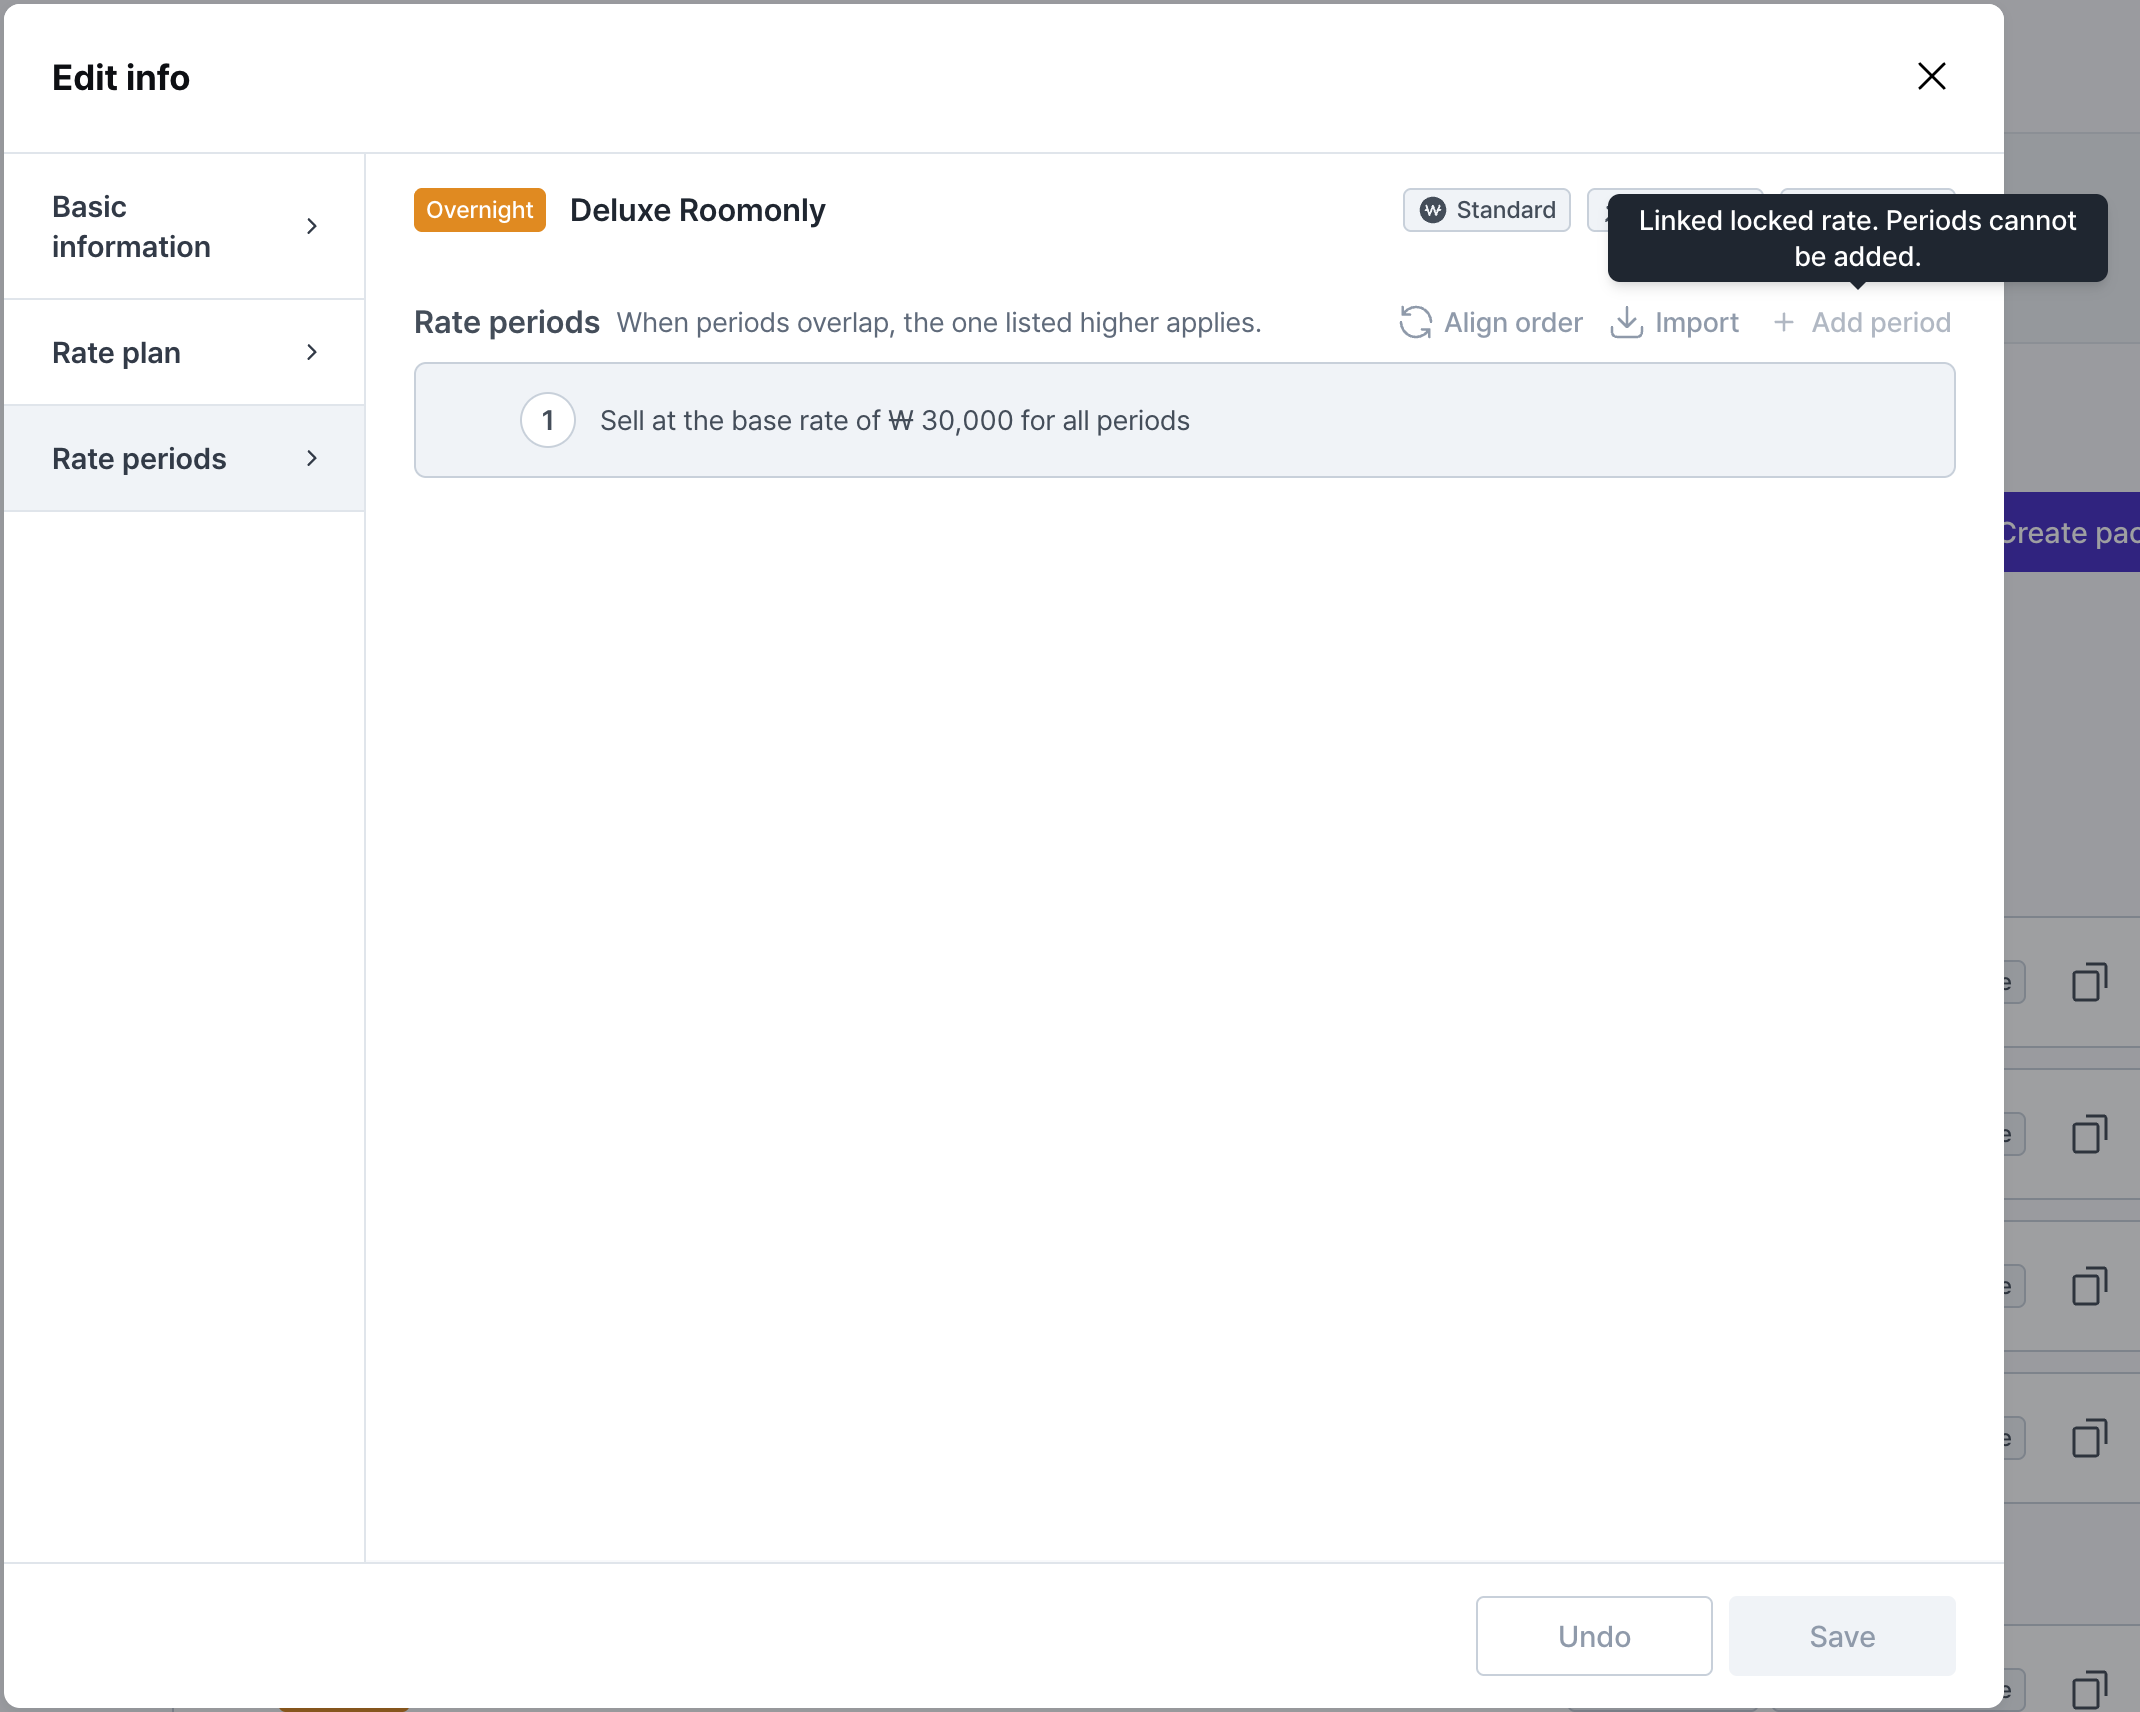Viewport: 2140px width, 1712px height.
Task: Close the Edit info dialog
Action: point(1931,77)
